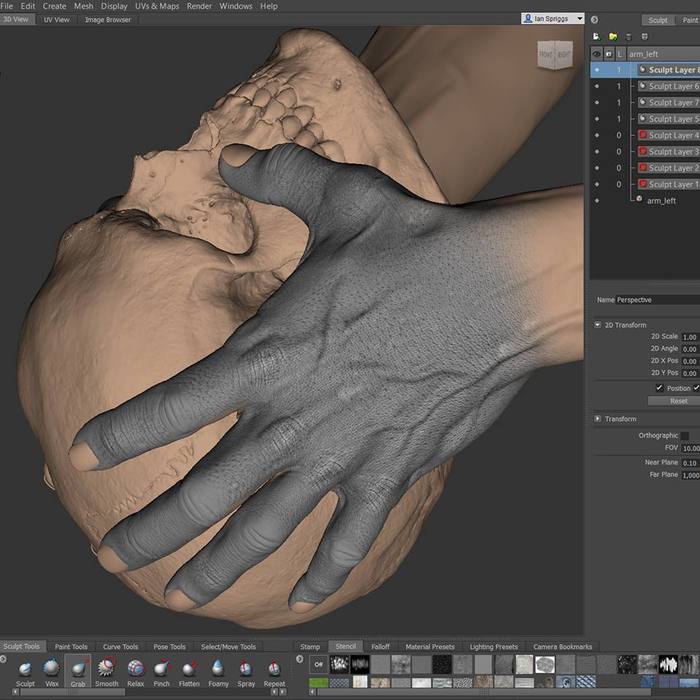
Task: Click the Name field showing Perspective
Action: pos(657,300)
